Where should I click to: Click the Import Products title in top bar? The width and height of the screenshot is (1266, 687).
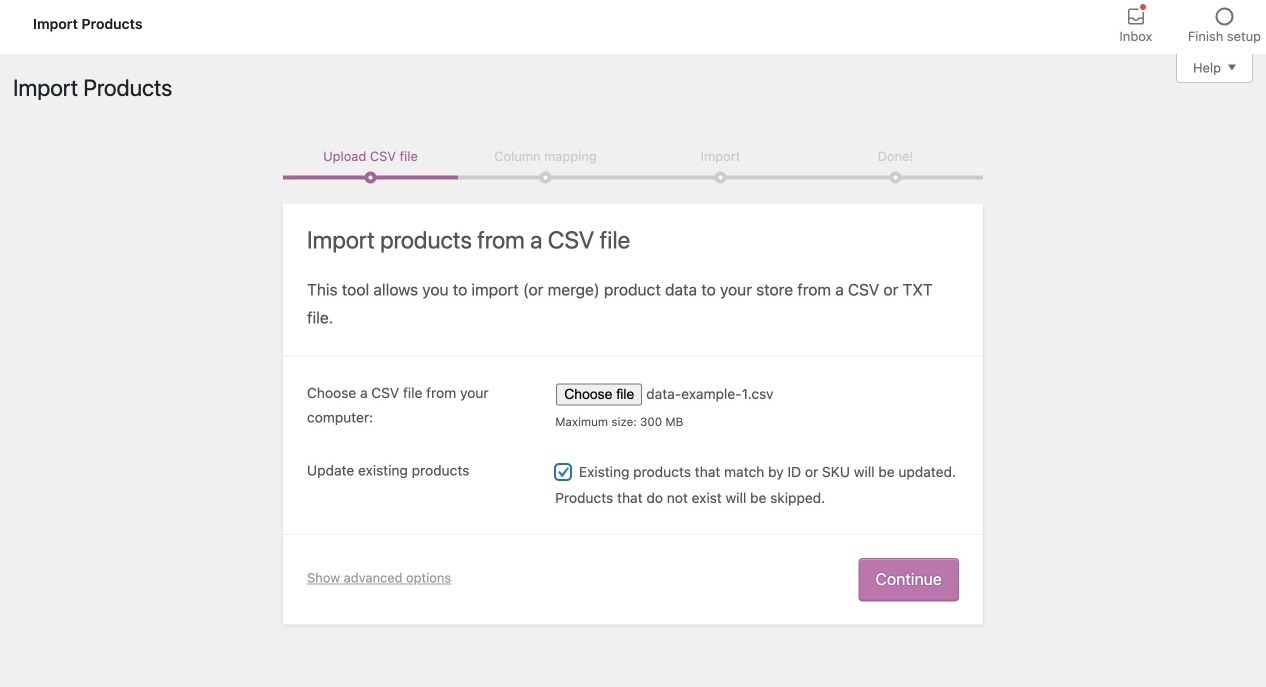click(x=88, y=24)
